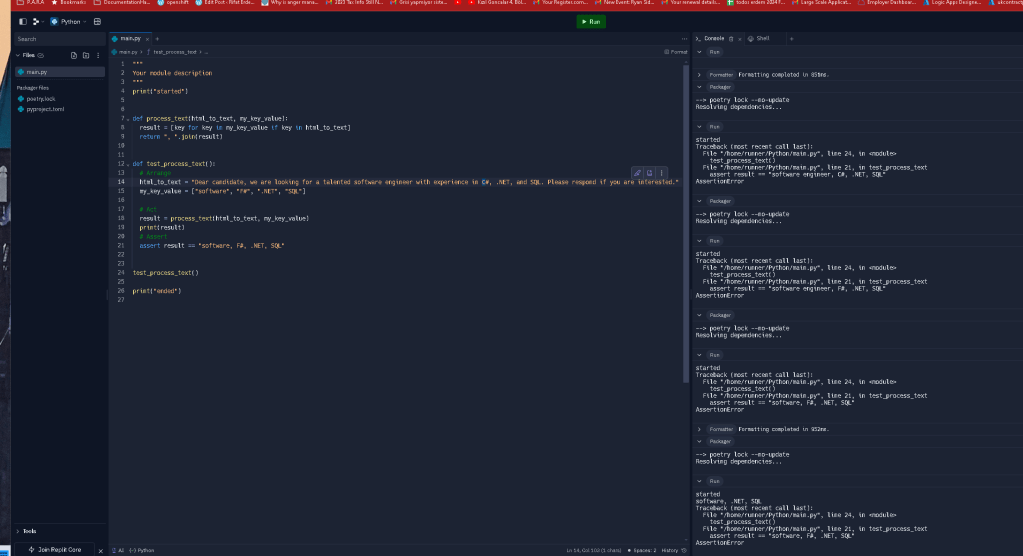
Task: Click the pencil AI edit icon on line 13
Action: (x=637, y=173)
